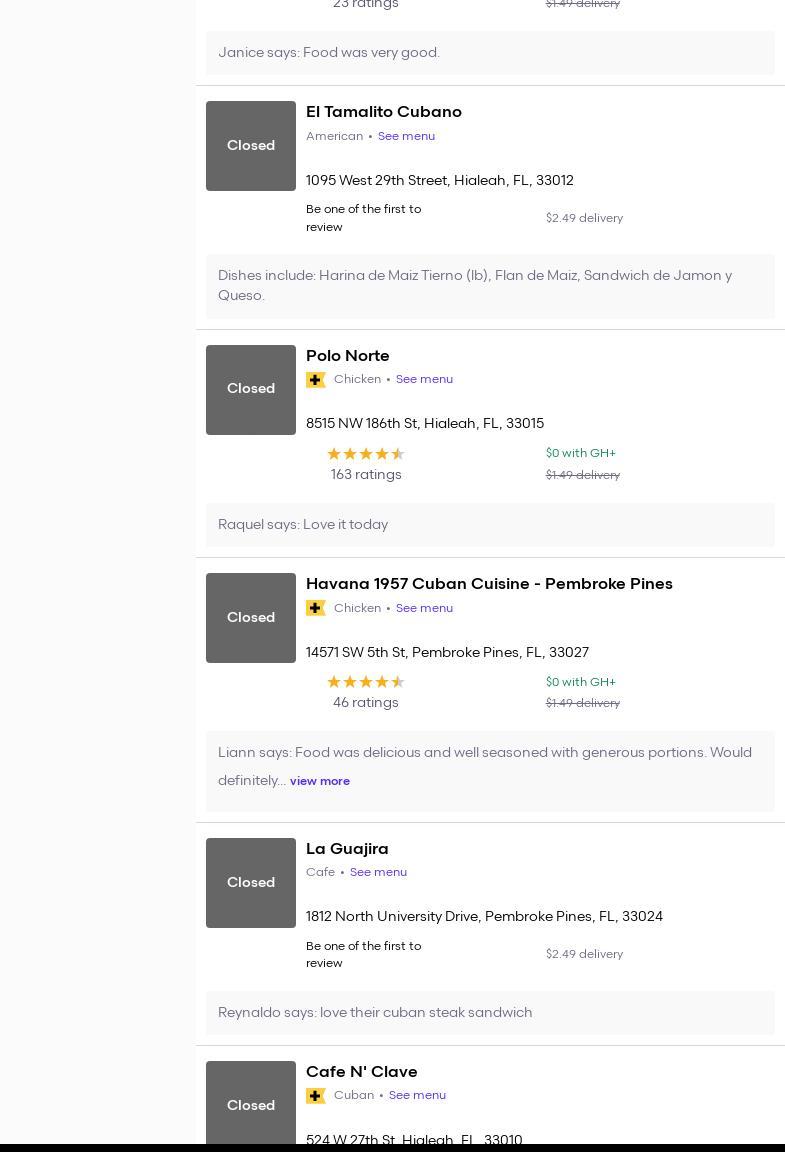Click the 163 ratings count for Polo Norte

tap(366, 475)
